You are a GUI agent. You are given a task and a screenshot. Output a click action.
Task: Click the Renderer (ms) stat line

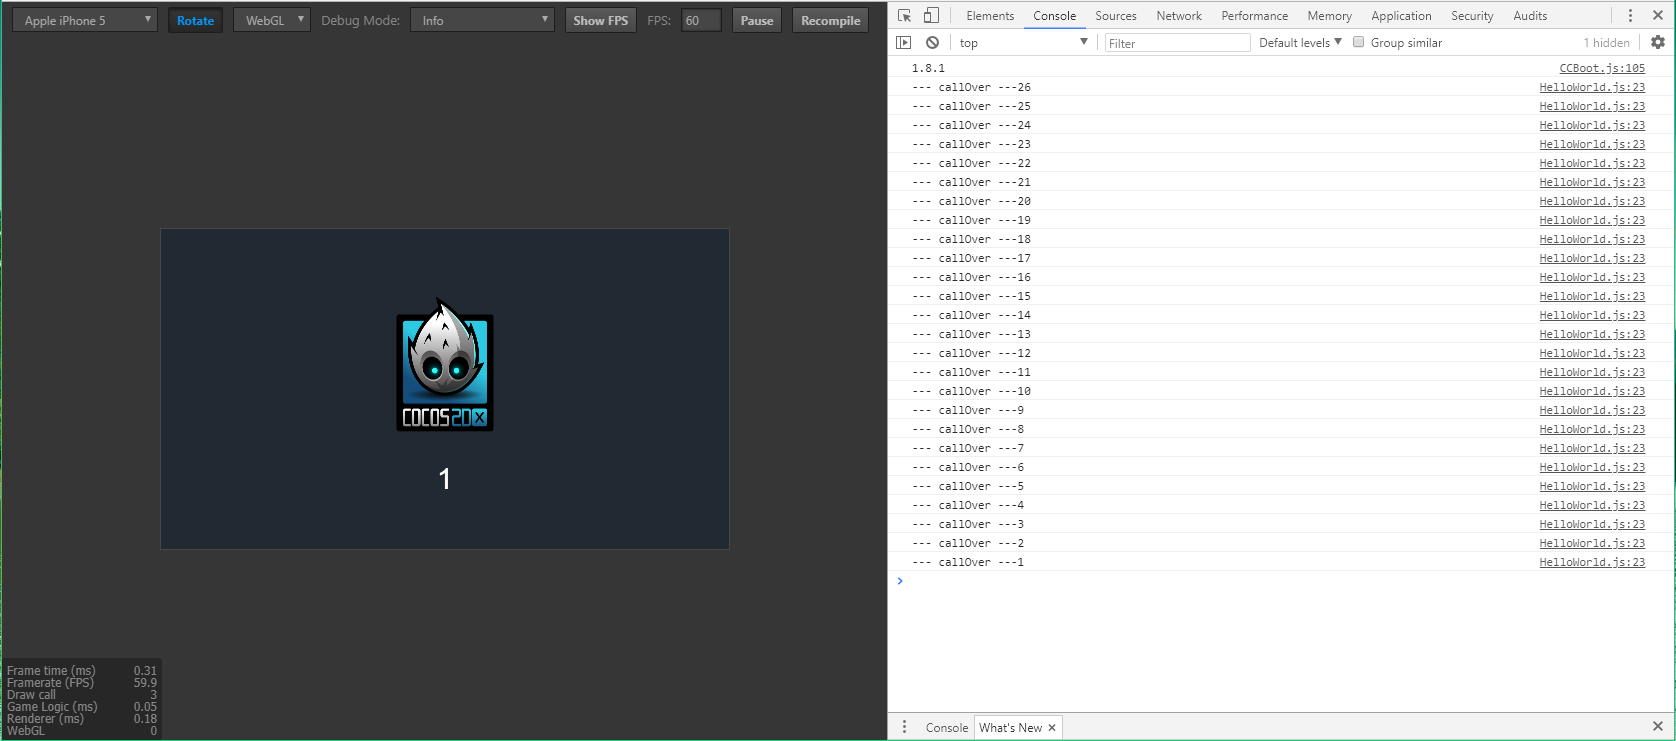[x=82, y=719]
